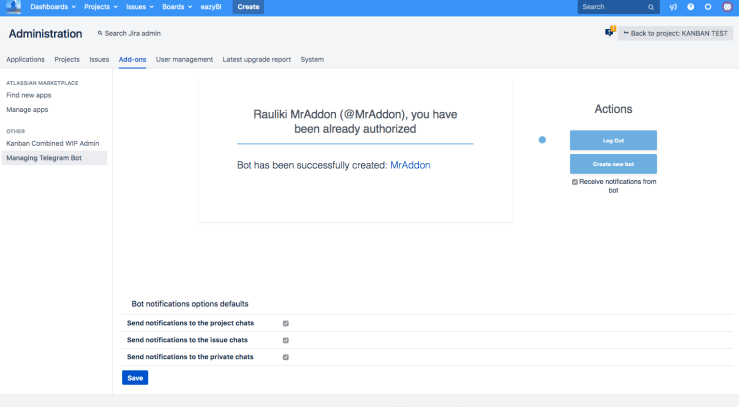Open the settings gear icon
Image resolution: width=739 pixels, height=407 pixels.
[708, 7]
